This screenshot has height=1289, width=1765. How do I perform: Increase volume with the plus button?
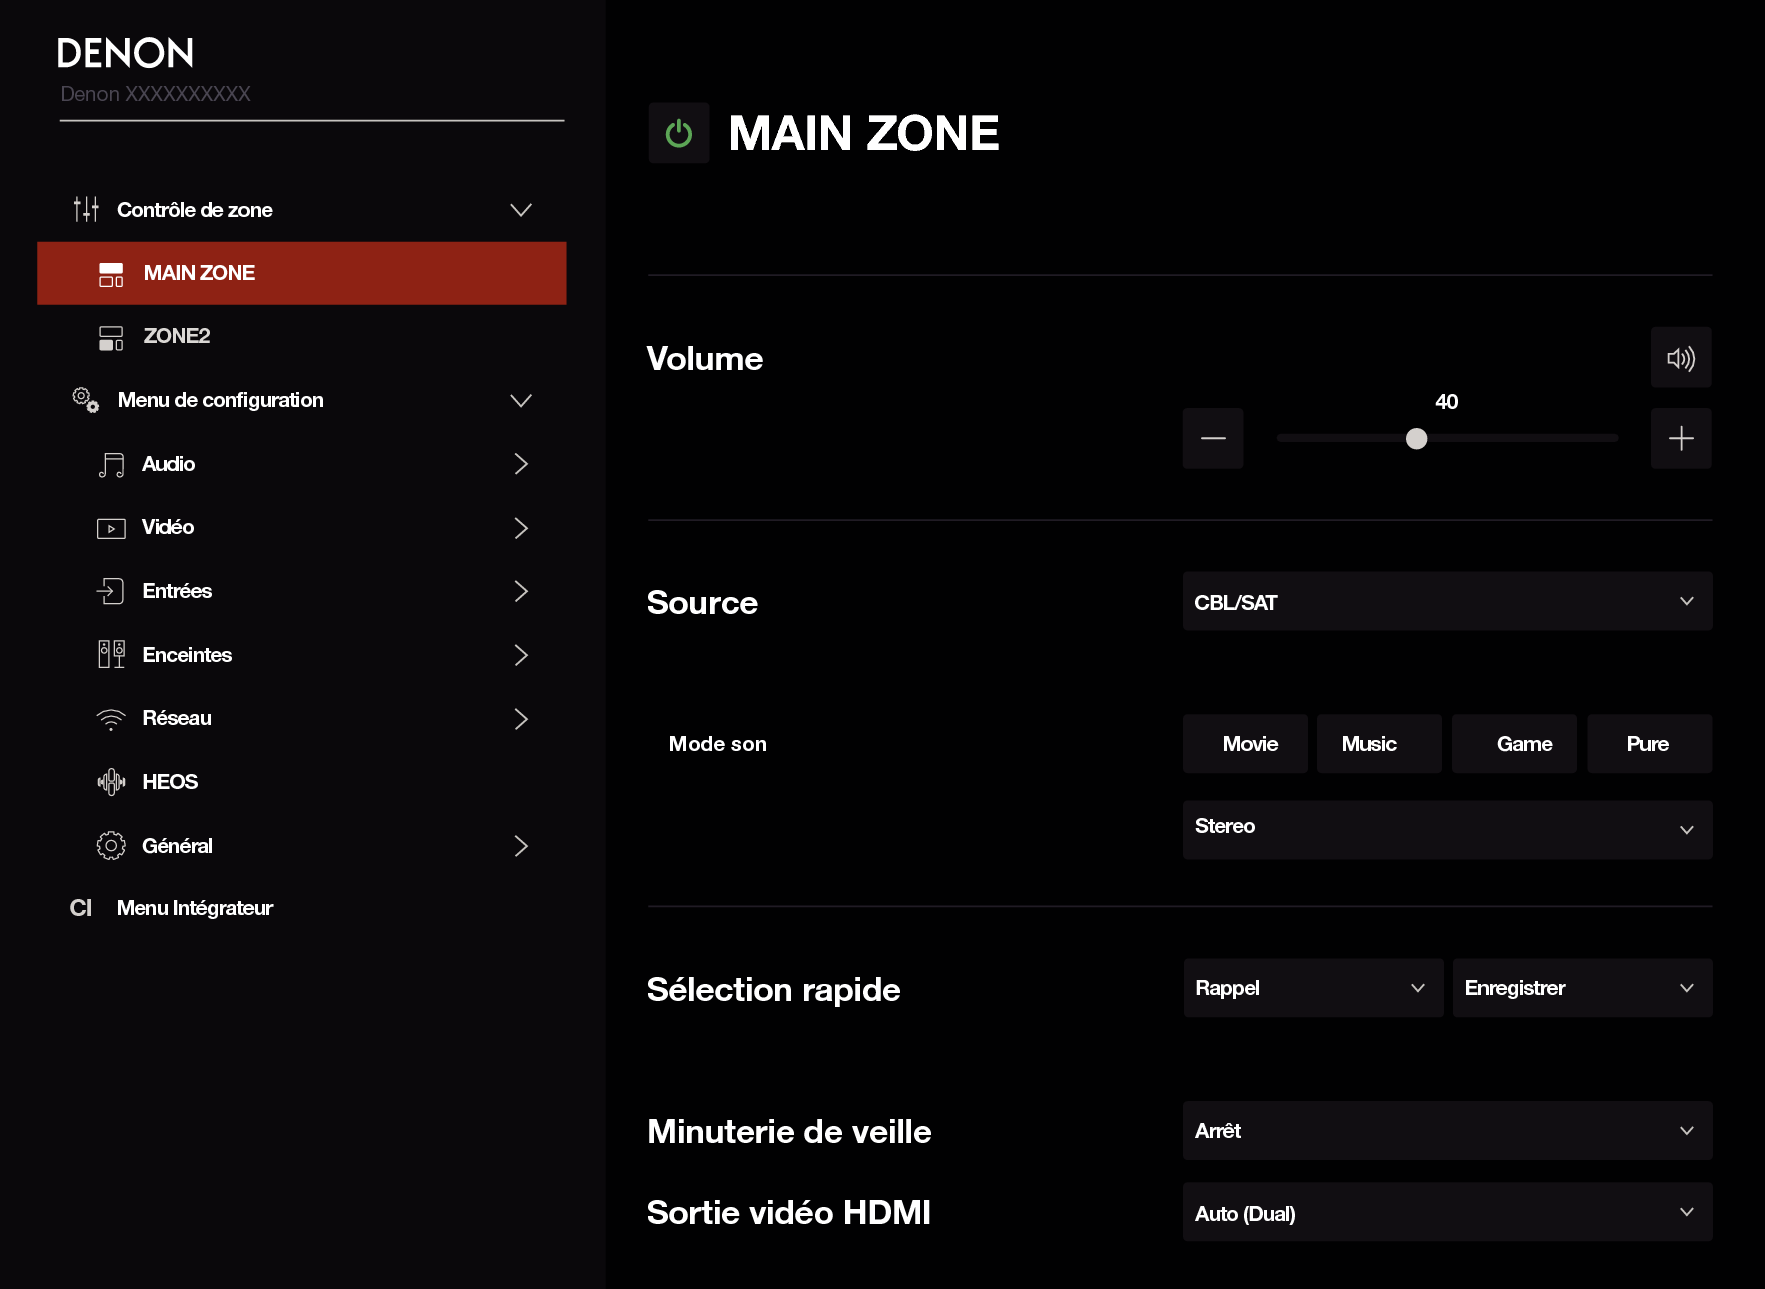(1680, 438)
